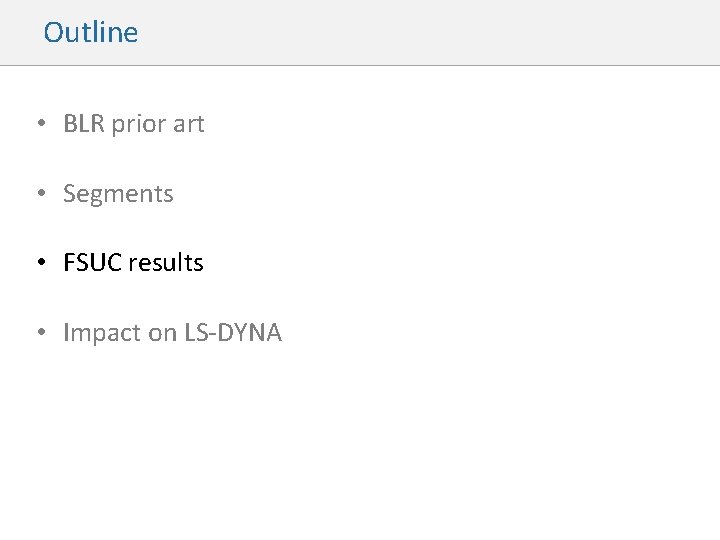Image resolution: width=720 pixels, height=540 pixels.
Task: Click the word 'BLR' in first bullet
Action: pyautogui.click(x=83, y=124)
